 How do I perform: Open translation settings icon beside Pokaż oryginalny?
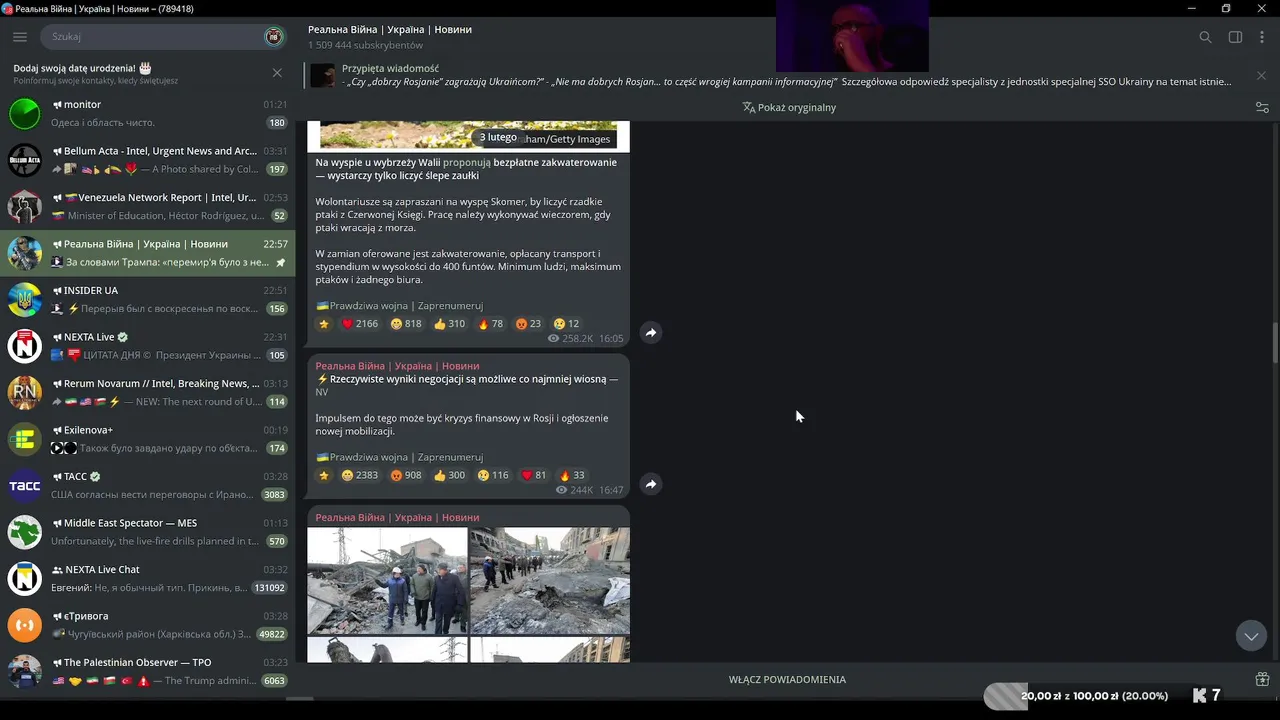1262,107
